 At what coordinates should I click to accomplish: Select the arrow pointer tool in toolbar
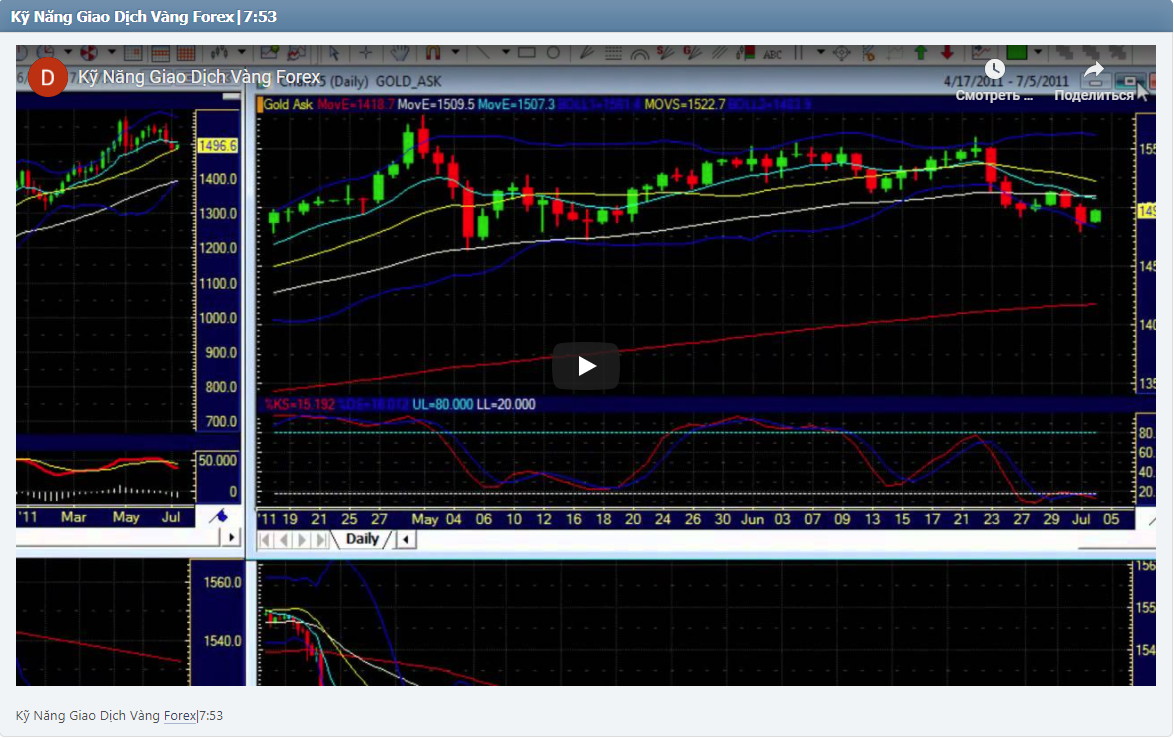point(333,53)
